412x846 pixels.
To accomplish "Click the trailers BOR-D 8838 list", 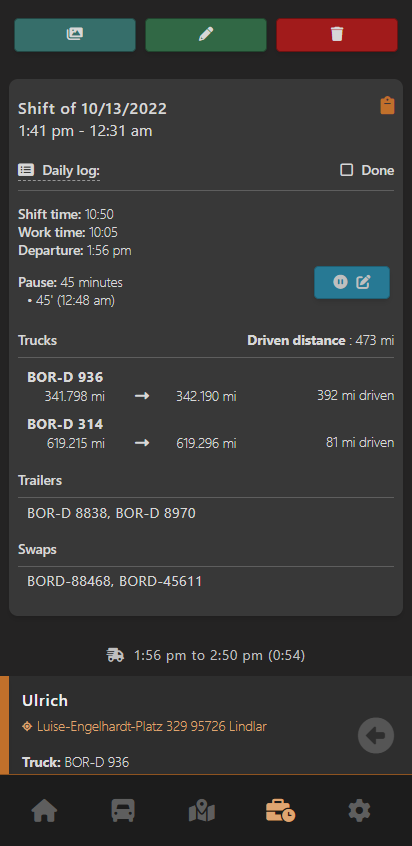I will [x=112, y=514].
